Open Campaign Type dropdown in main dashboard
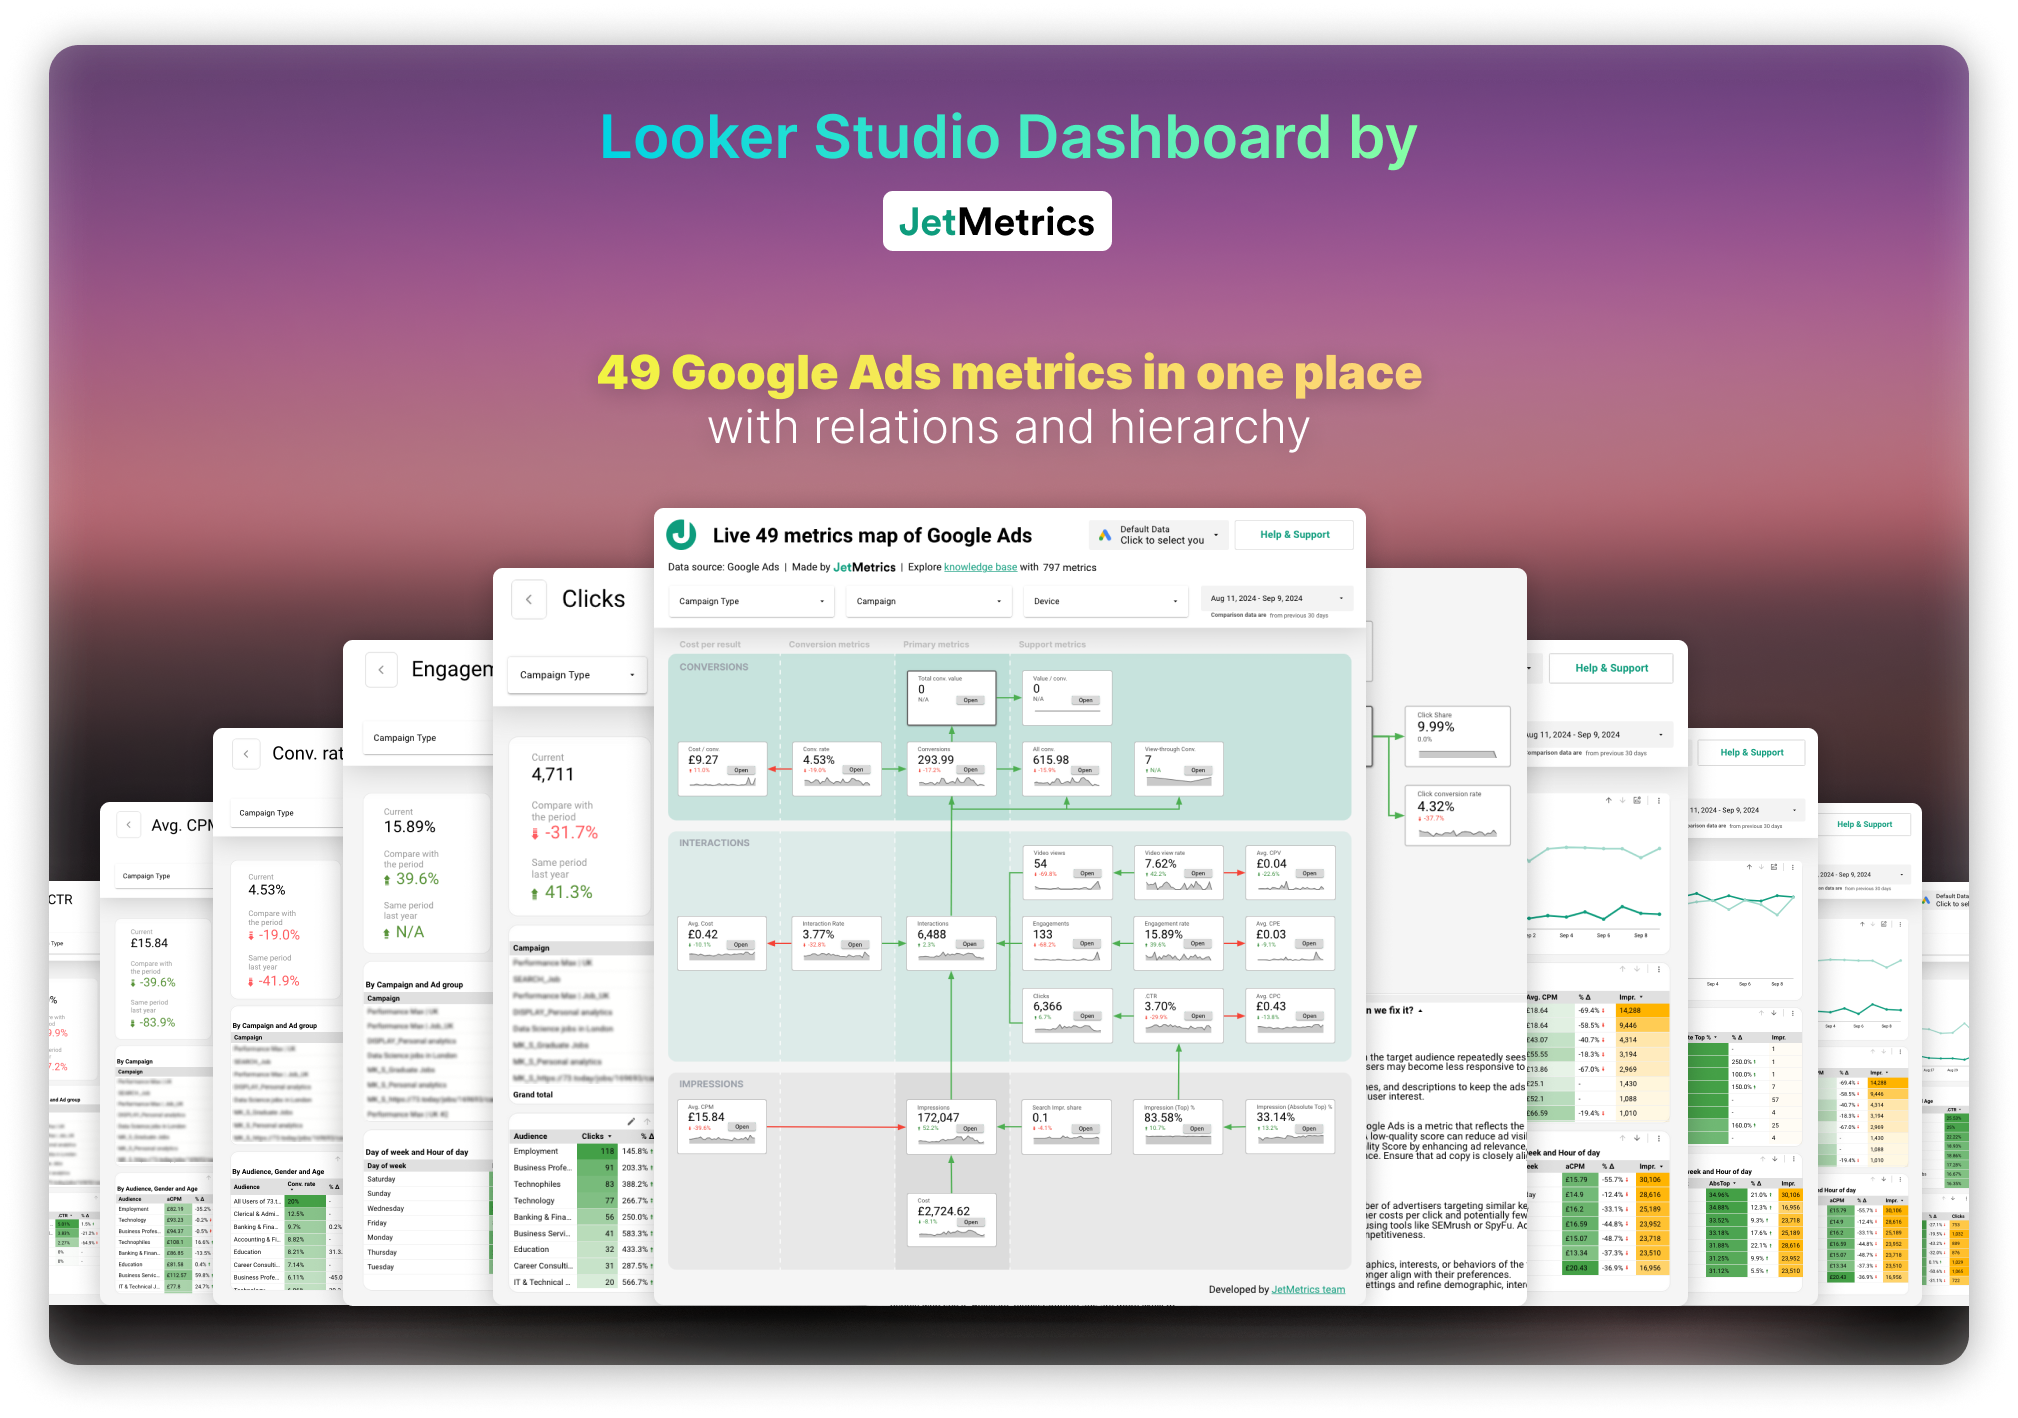The image size is (2018, 1418). coord(751,601)
